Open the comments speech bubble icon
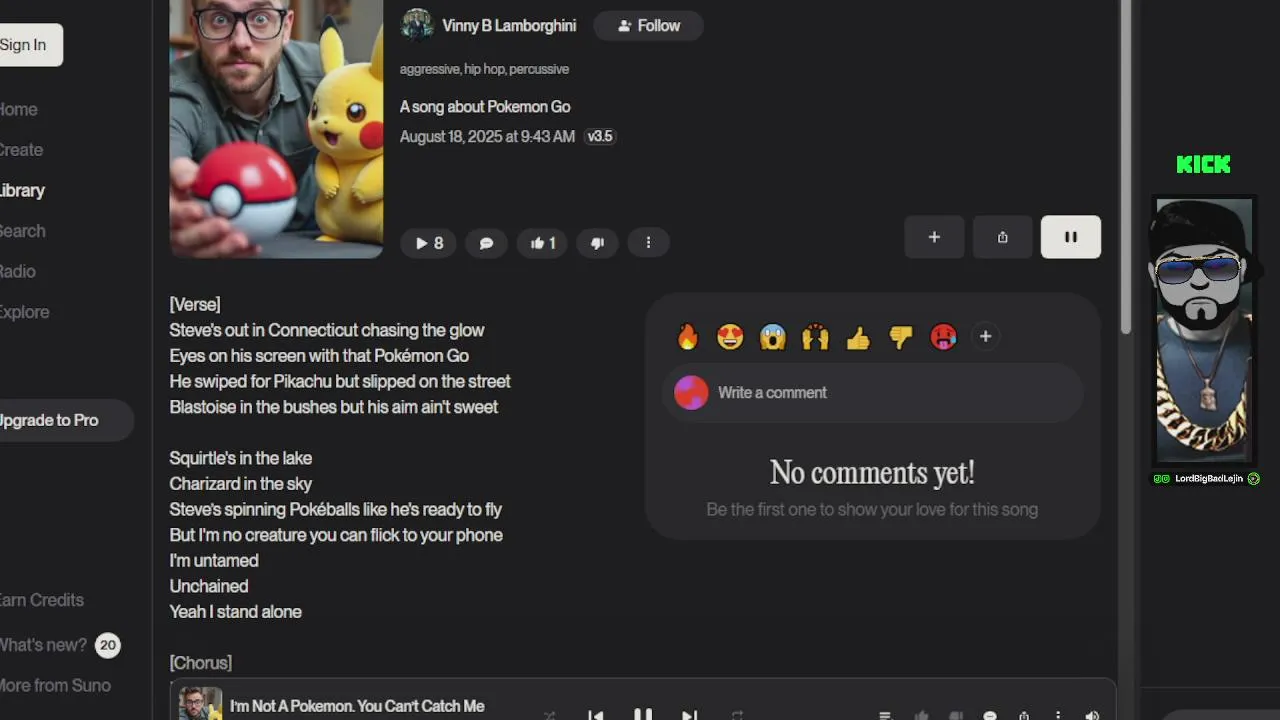 click(x=486, y=243)
